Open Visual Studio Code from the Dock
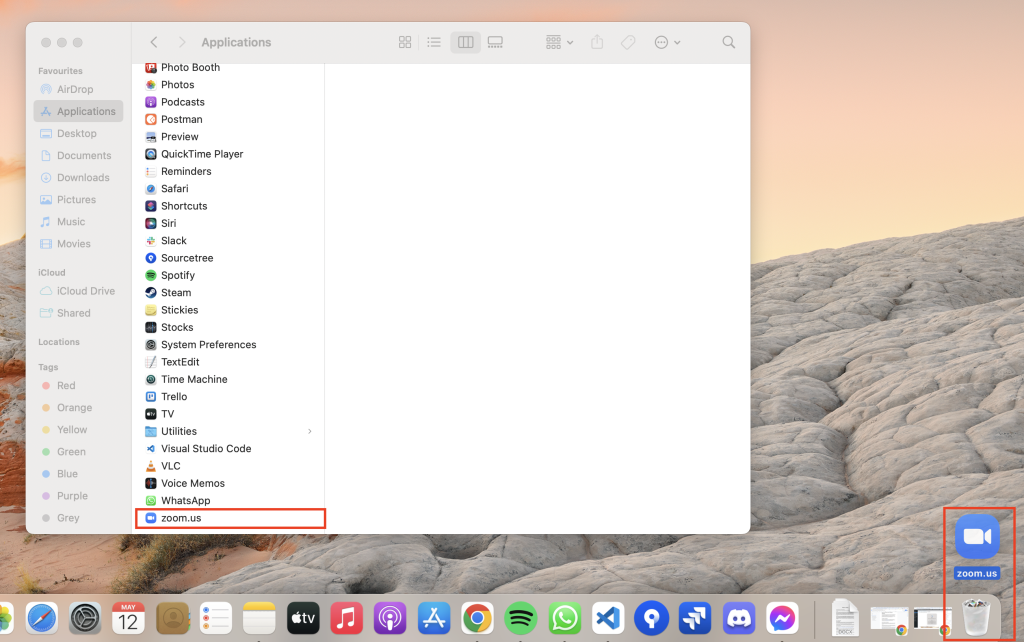 (608, 618)
